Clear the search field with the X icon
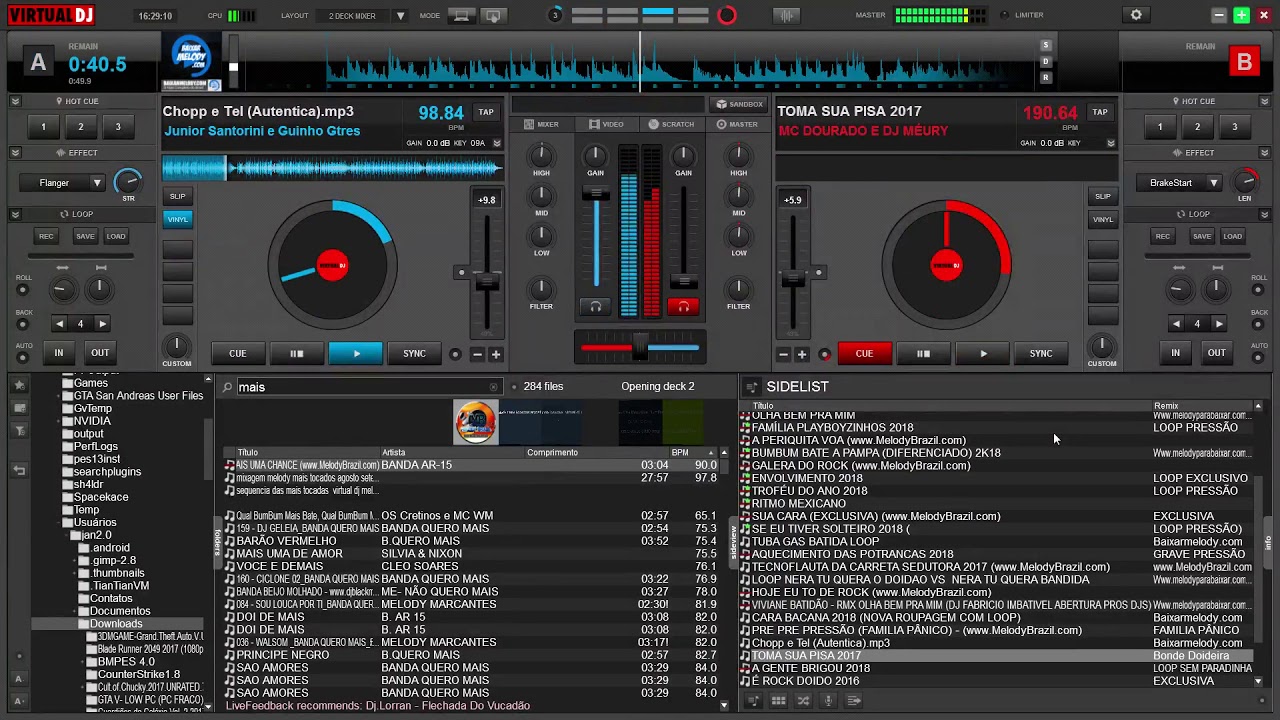The width and height of the screenshot is (1280, 720). (x=493, y=387)
